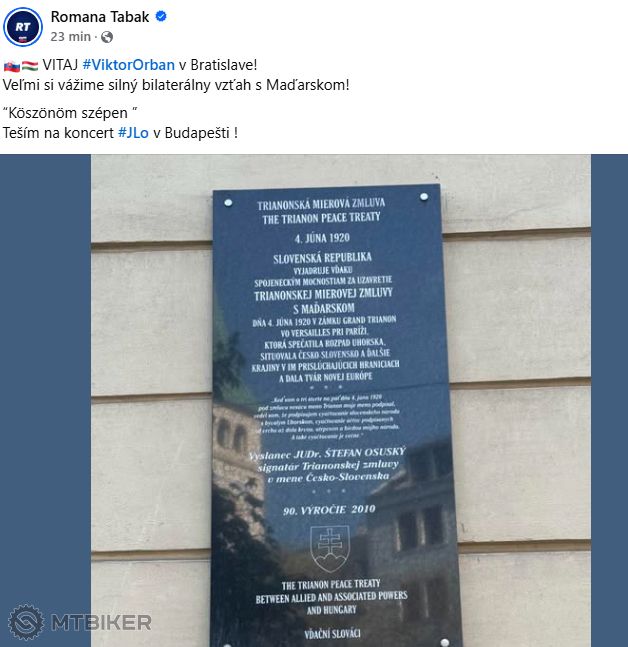Image resolution: width=628 pixels, height=647 pixels.
Task: Click the public globe privacy icon
Action: pyautogui.click(x=107, y=37)
